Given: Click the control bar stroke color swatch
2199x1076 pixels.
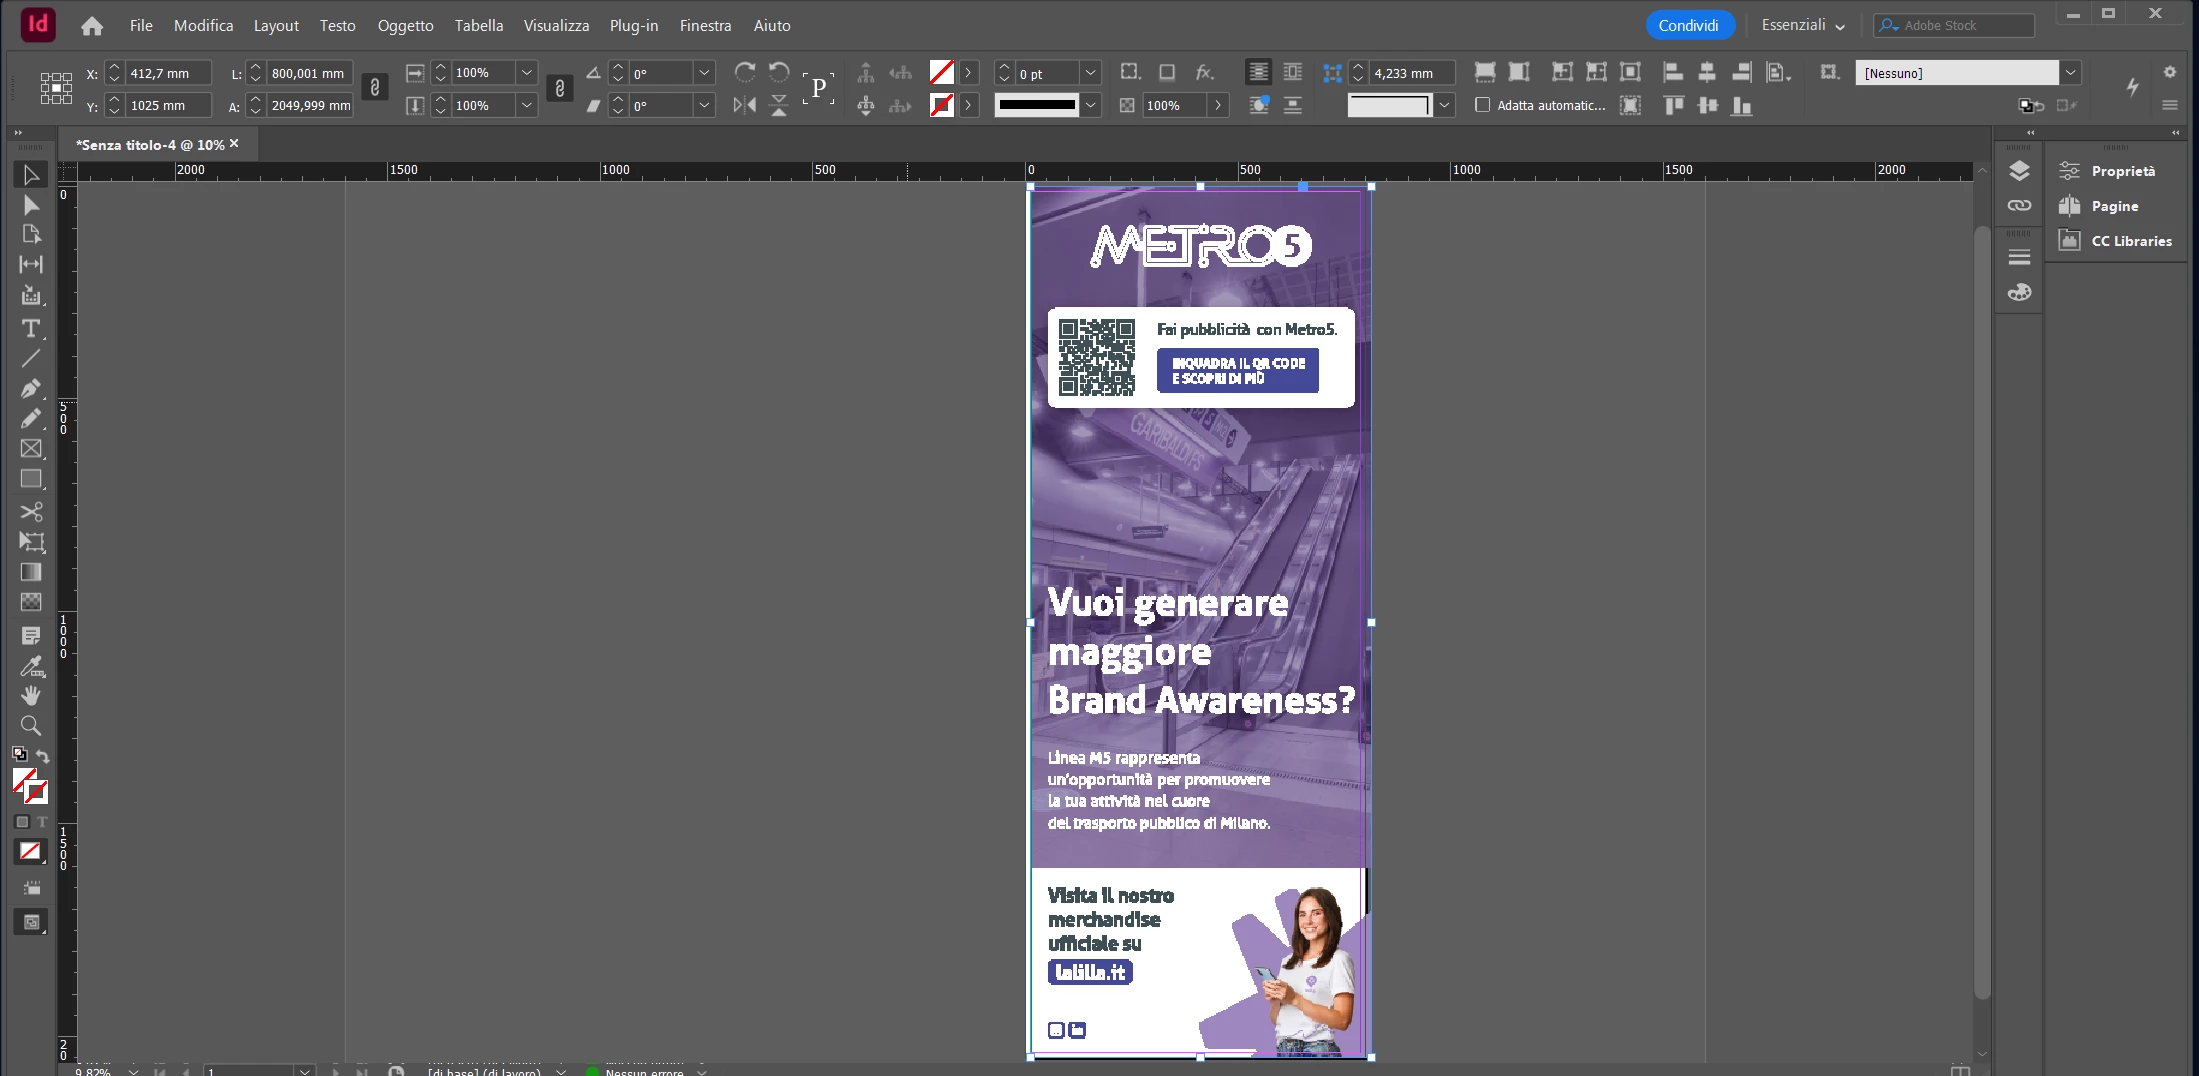Looking at the screenshot, I should point(941,105).
